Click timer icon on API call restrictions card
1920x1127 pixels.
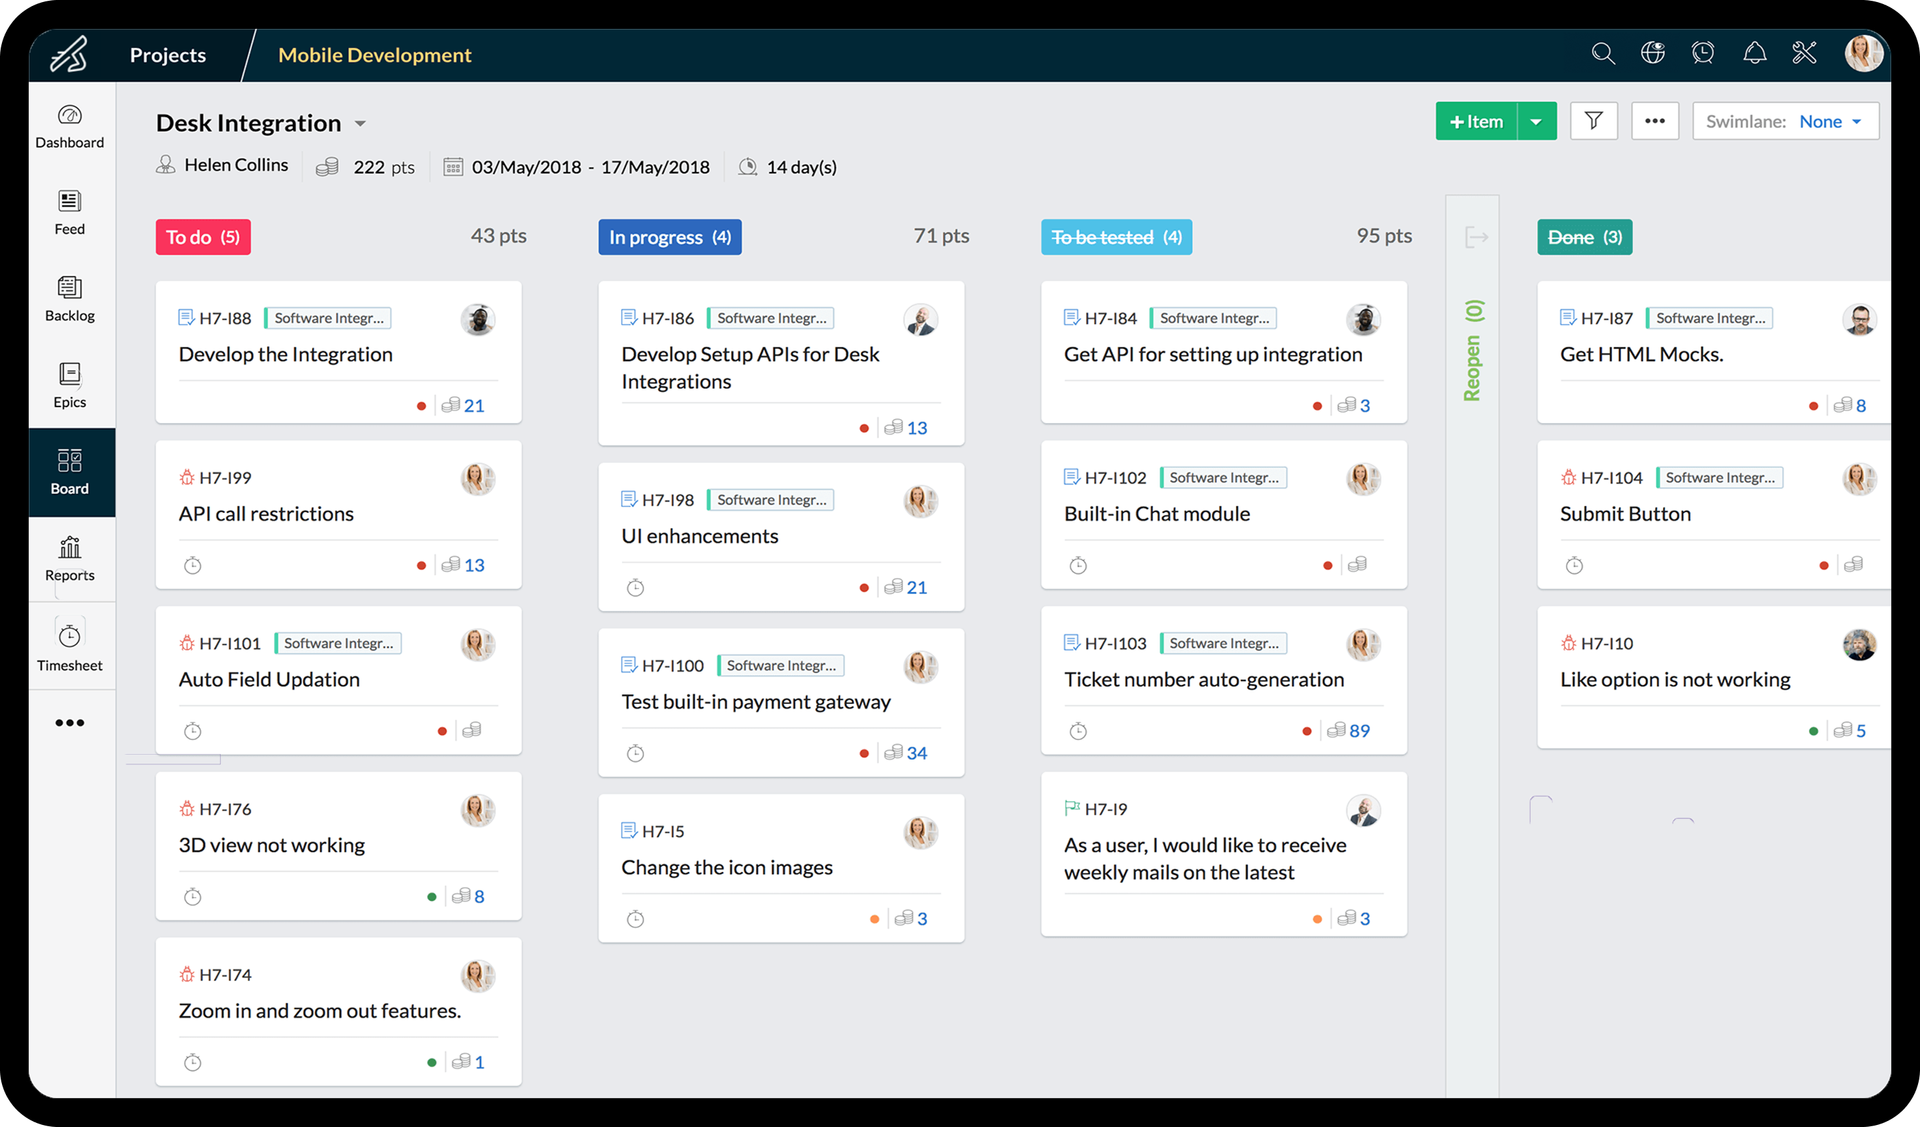coord(193,566)
